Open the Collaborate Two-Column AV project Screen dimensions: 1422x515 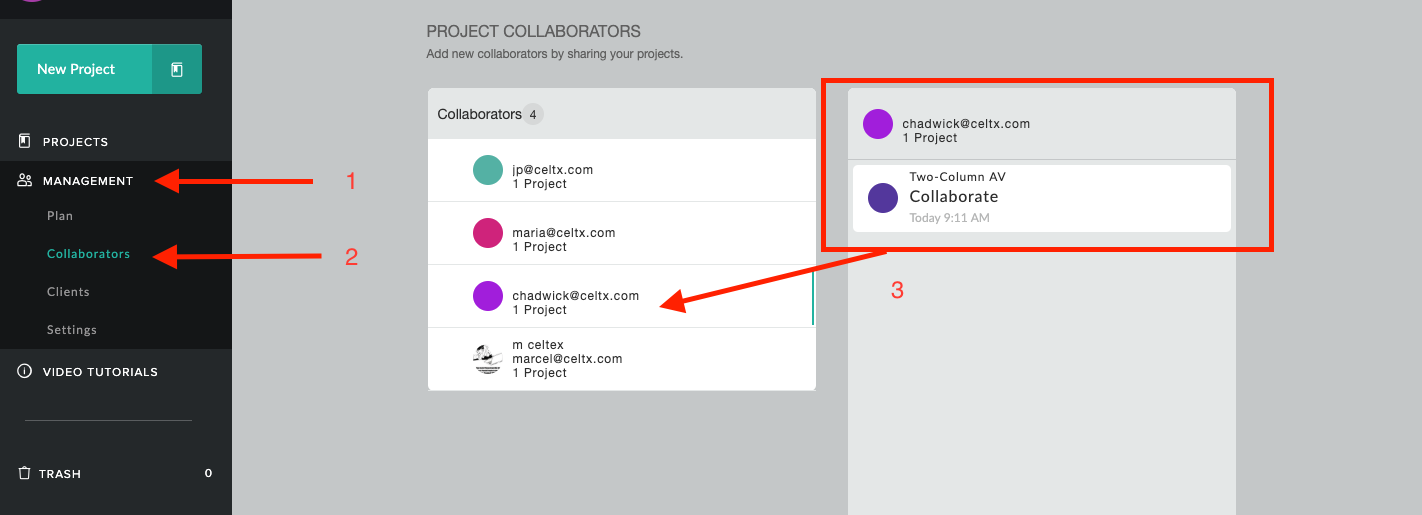click(1041, 198)
